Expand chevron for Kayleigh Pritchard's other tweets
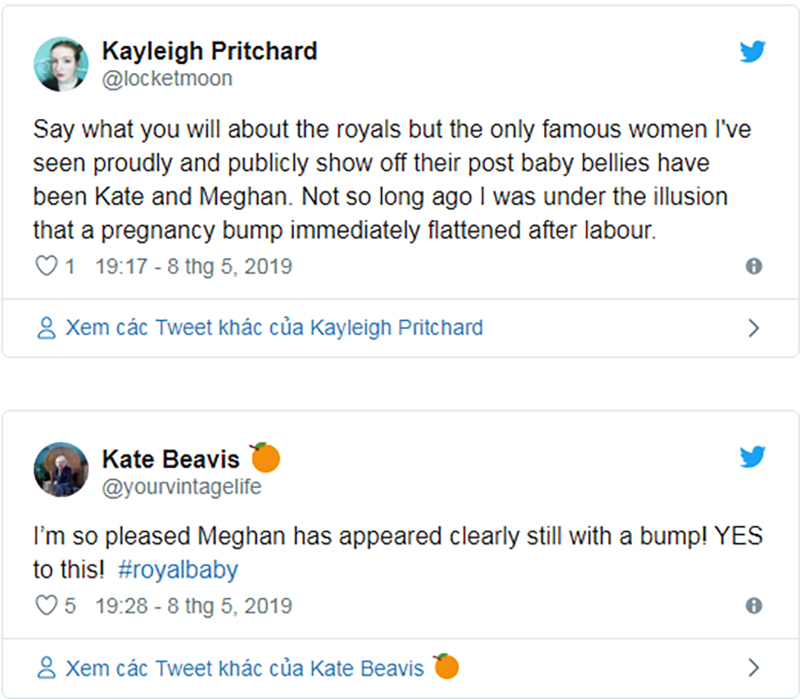Viewport: 800px width, 699px height. pos(754,327)
